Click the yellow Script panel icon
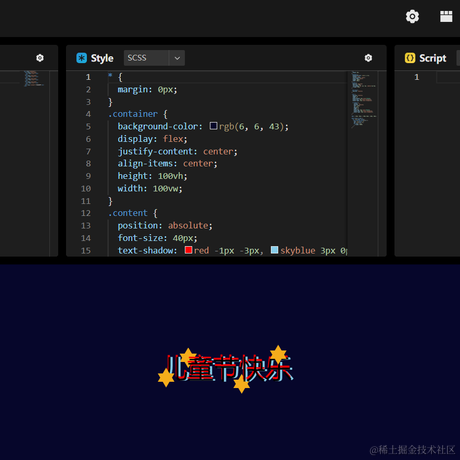Image resolution: width=460 pixels, height=460 pixels. click(410, 58)
